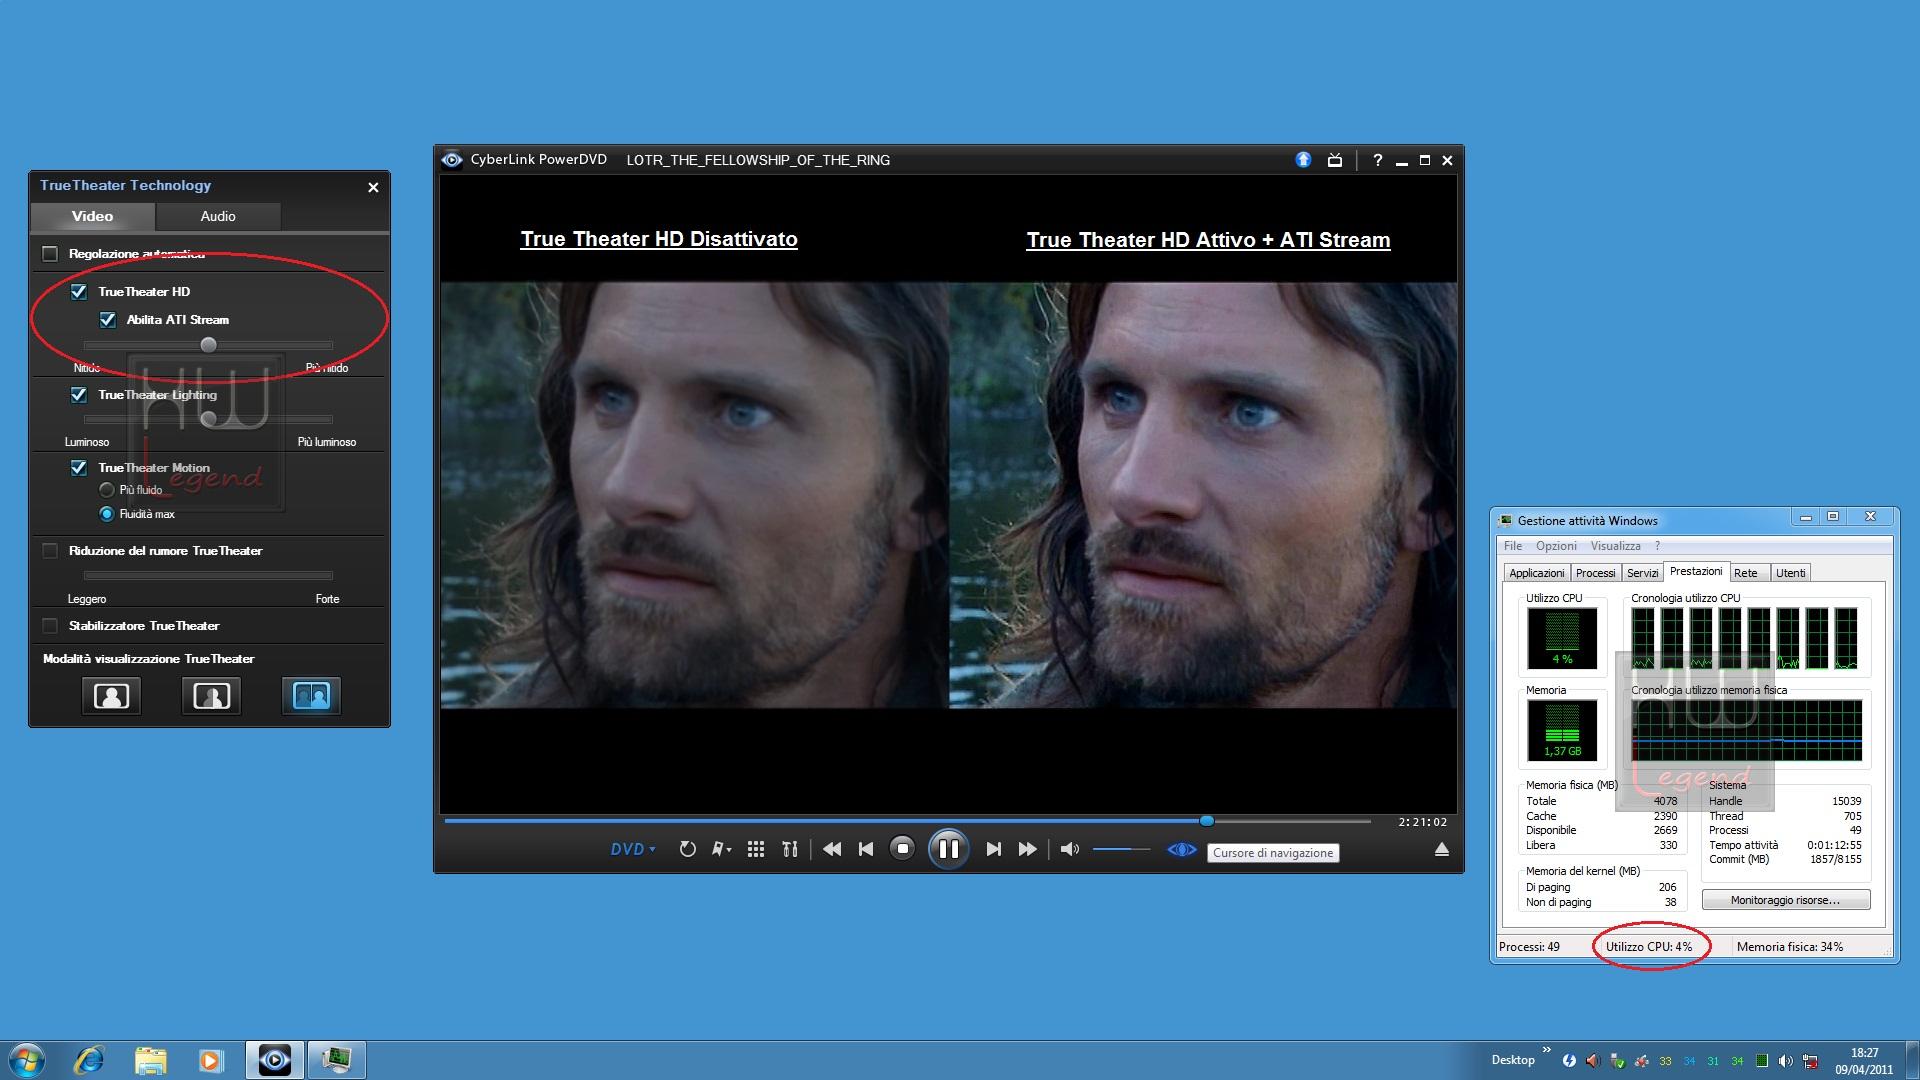Image resolution: width=1920 pixels, height=1080 pixels.
Task: Open Windows Media Player from taskbar
Action: [x=210, y=1060]
